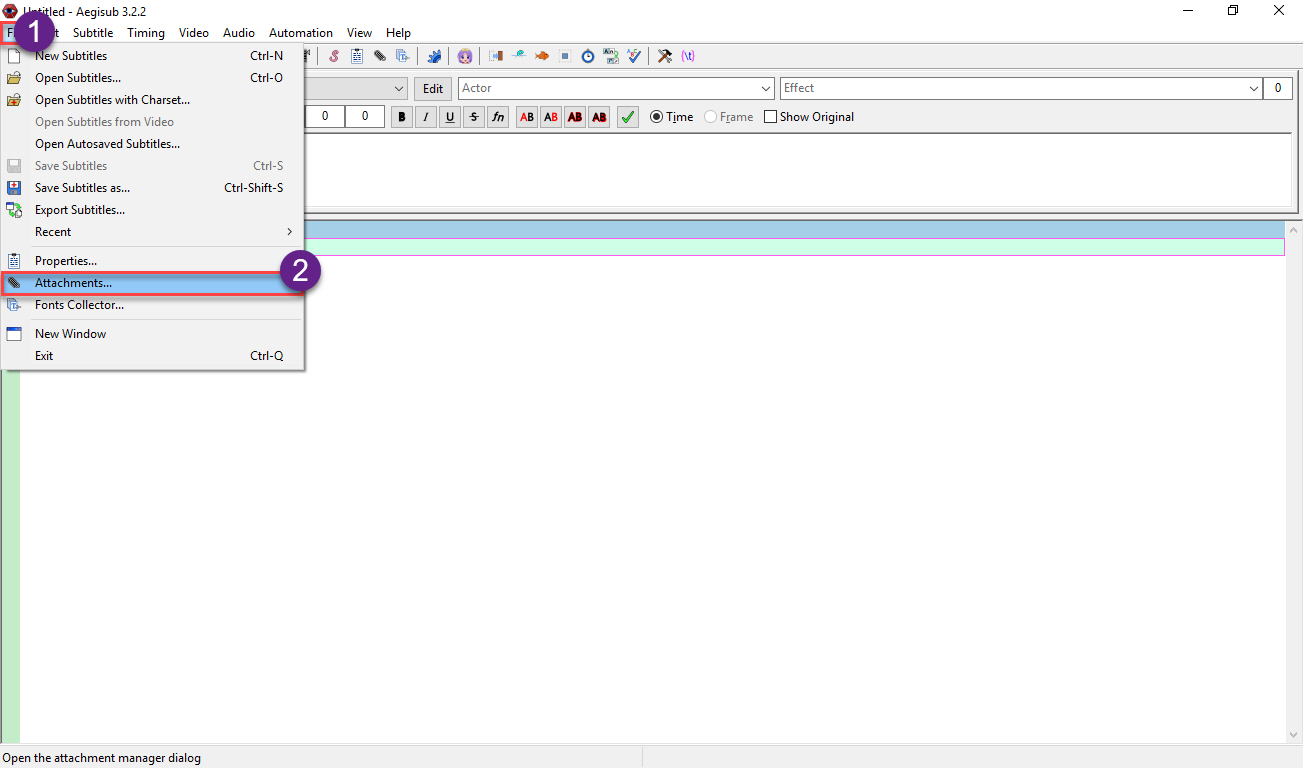The image size is (1303, 768).
Task: Open Options via the hammer-and-wrench icon
Action: 665,56
